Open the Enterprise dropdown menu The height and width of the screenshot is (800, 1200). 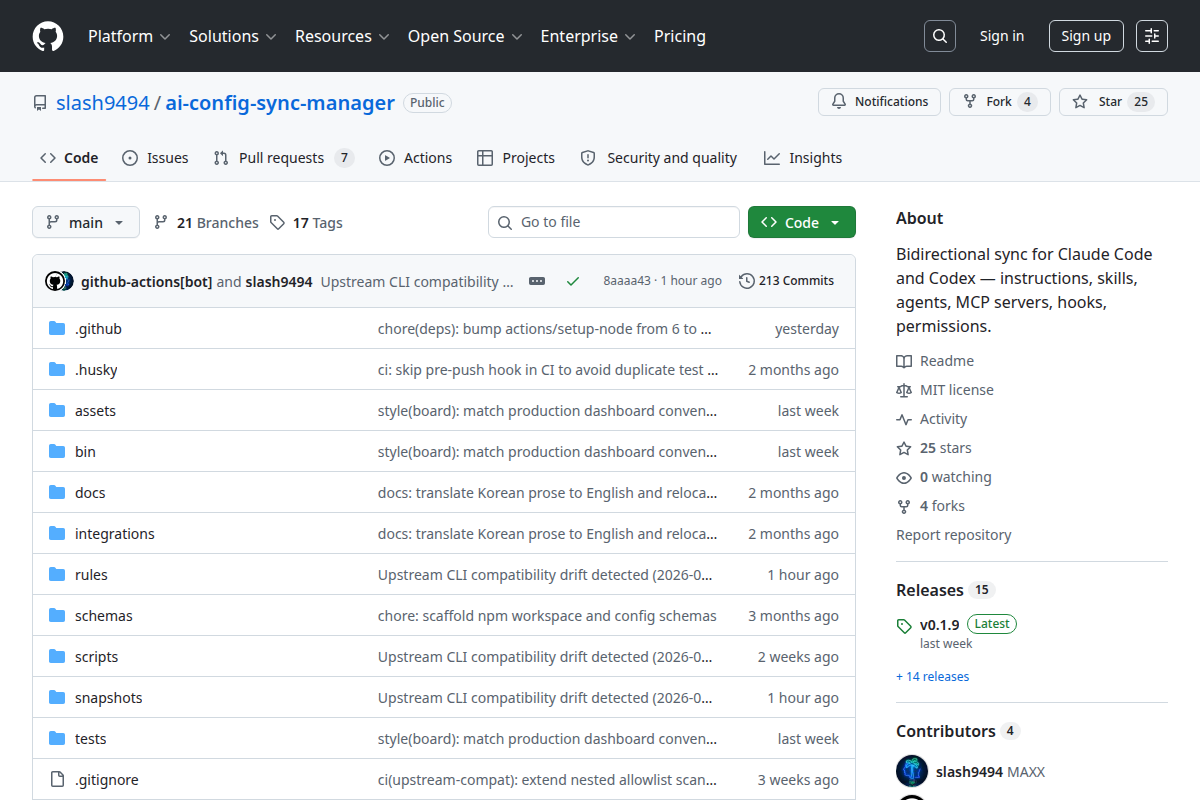(x=588, y=36)
